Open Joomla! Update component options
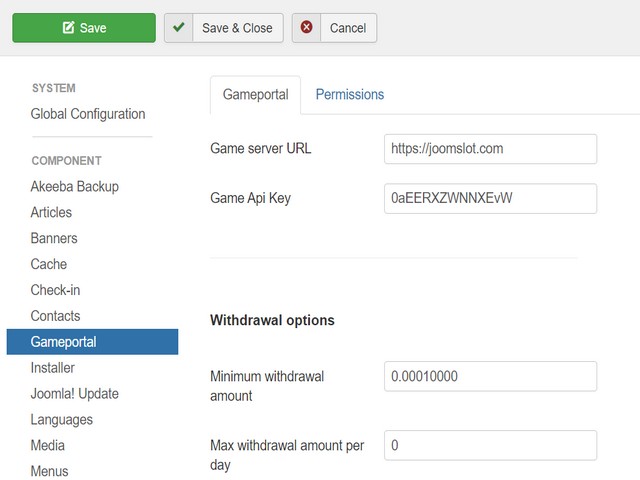 [x=75, y=393]
